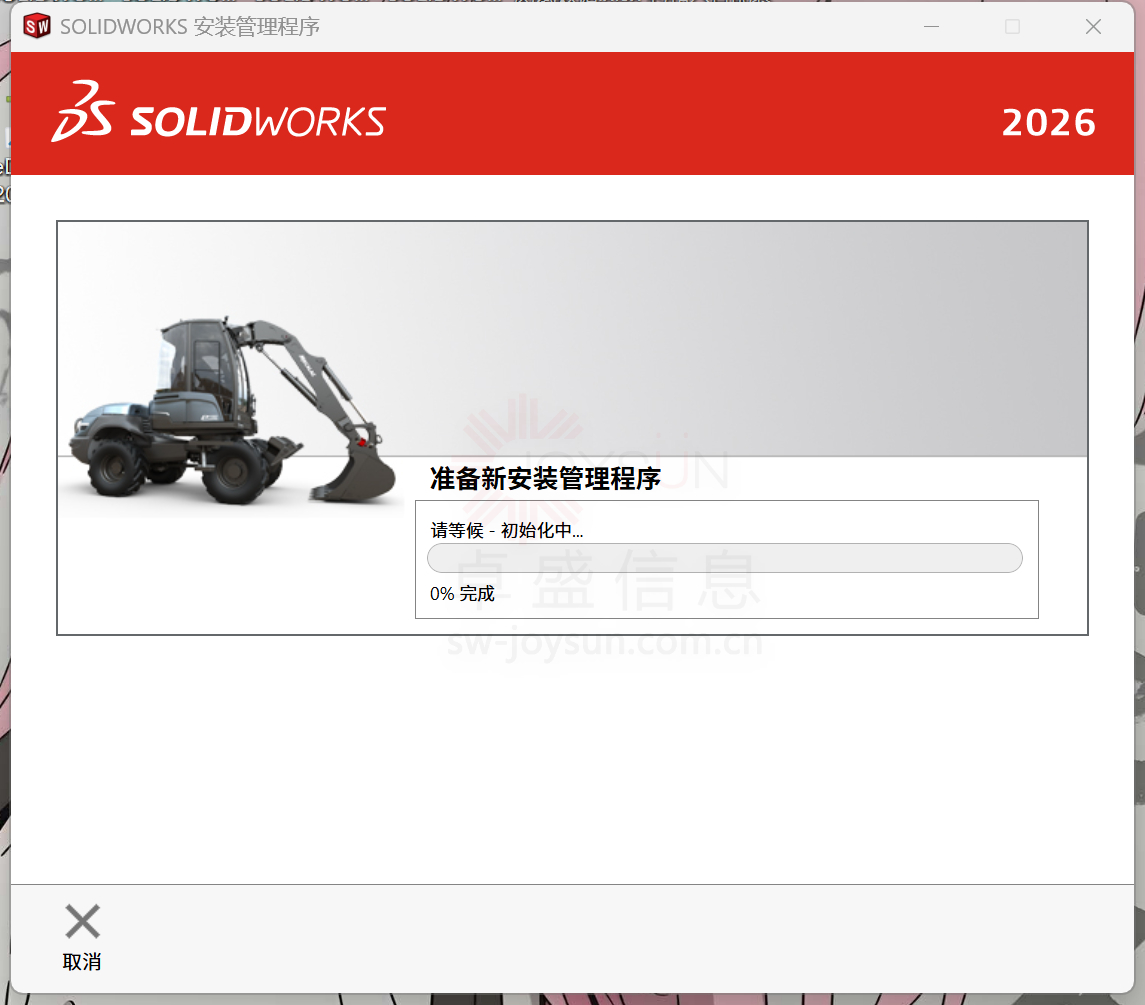Click the sw-joysun.com.cn watermark text
This screenshot has width=1145, height=1005.
click(605, 643)
